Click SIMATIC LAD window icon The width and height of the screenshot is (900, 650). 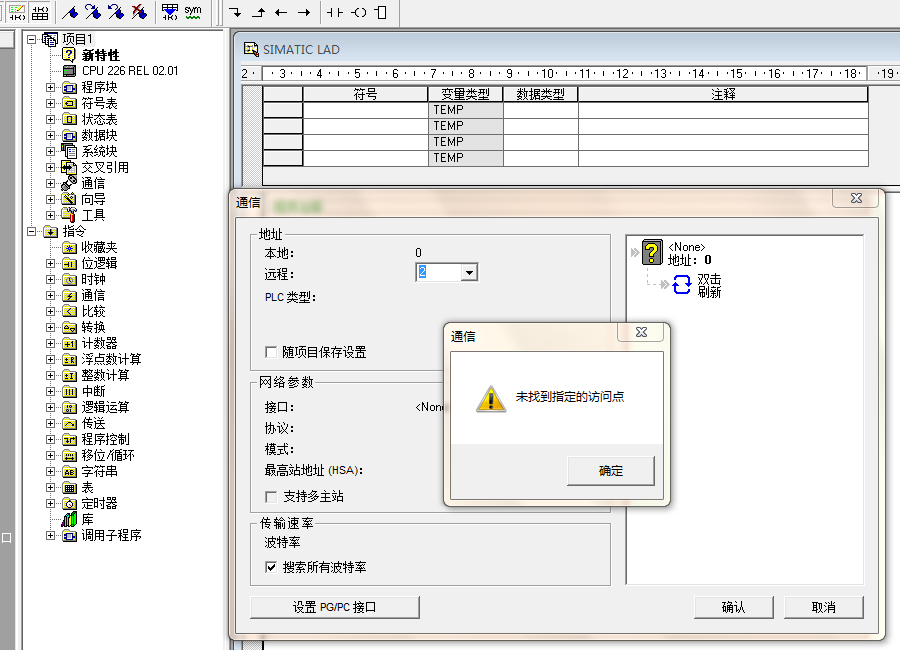click(x=251, y=49)
